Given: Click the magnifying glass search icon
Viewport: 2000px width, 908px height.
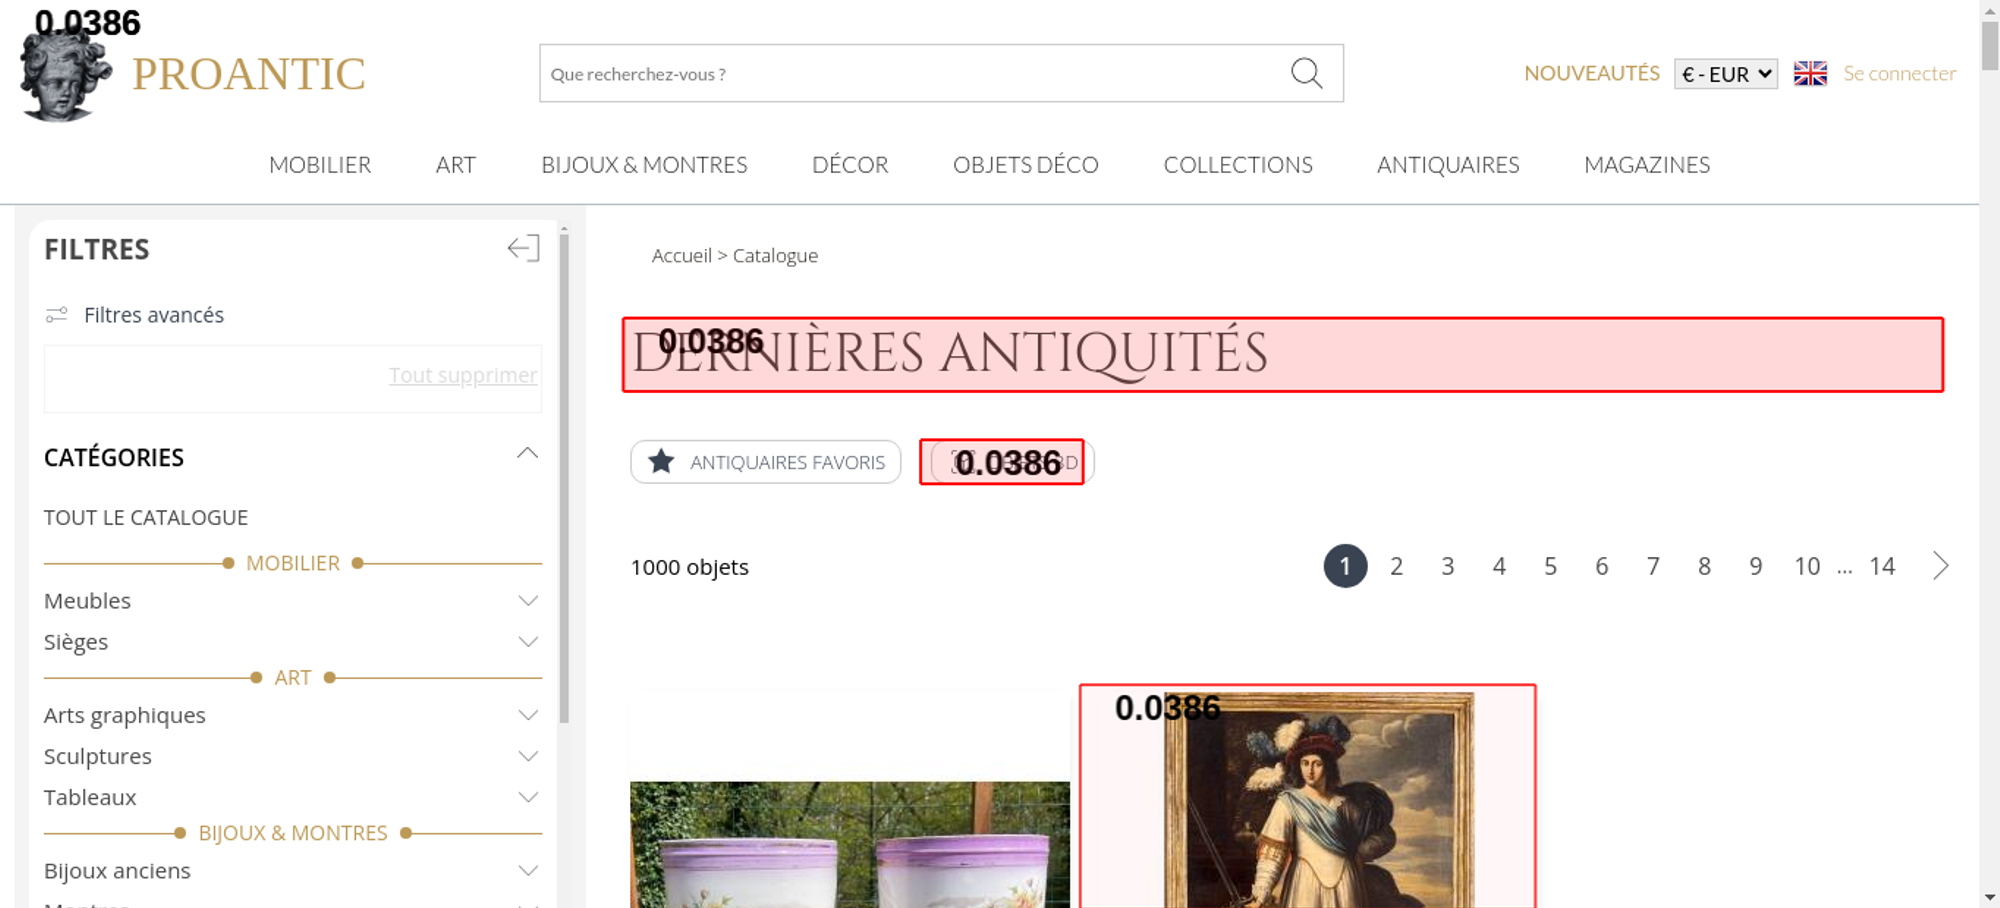Looking at the screenshot, I should tap(1306, 73).
